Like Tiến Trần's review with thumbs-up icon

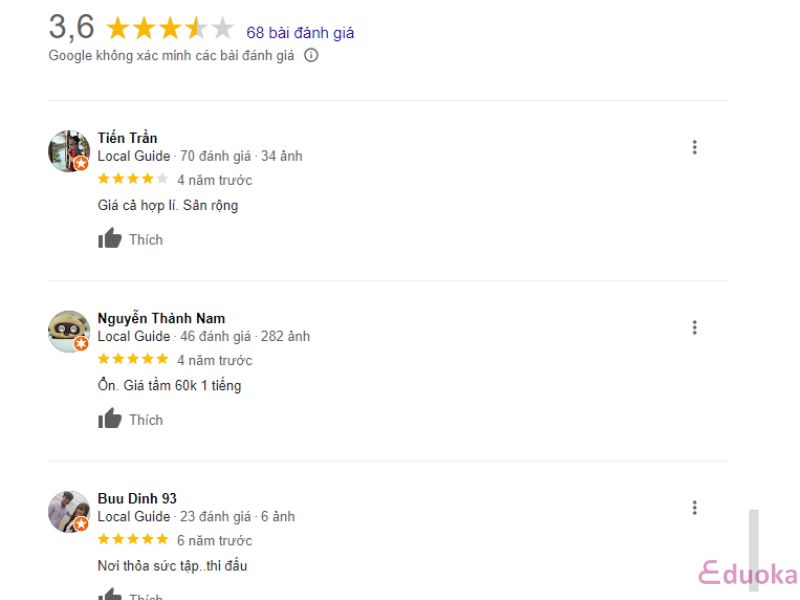click(110, 238)
